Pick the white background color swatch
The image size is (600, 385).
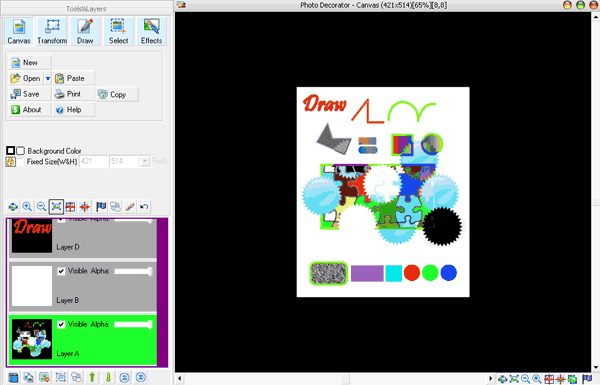pyautogui.click(x=20, y=150)
